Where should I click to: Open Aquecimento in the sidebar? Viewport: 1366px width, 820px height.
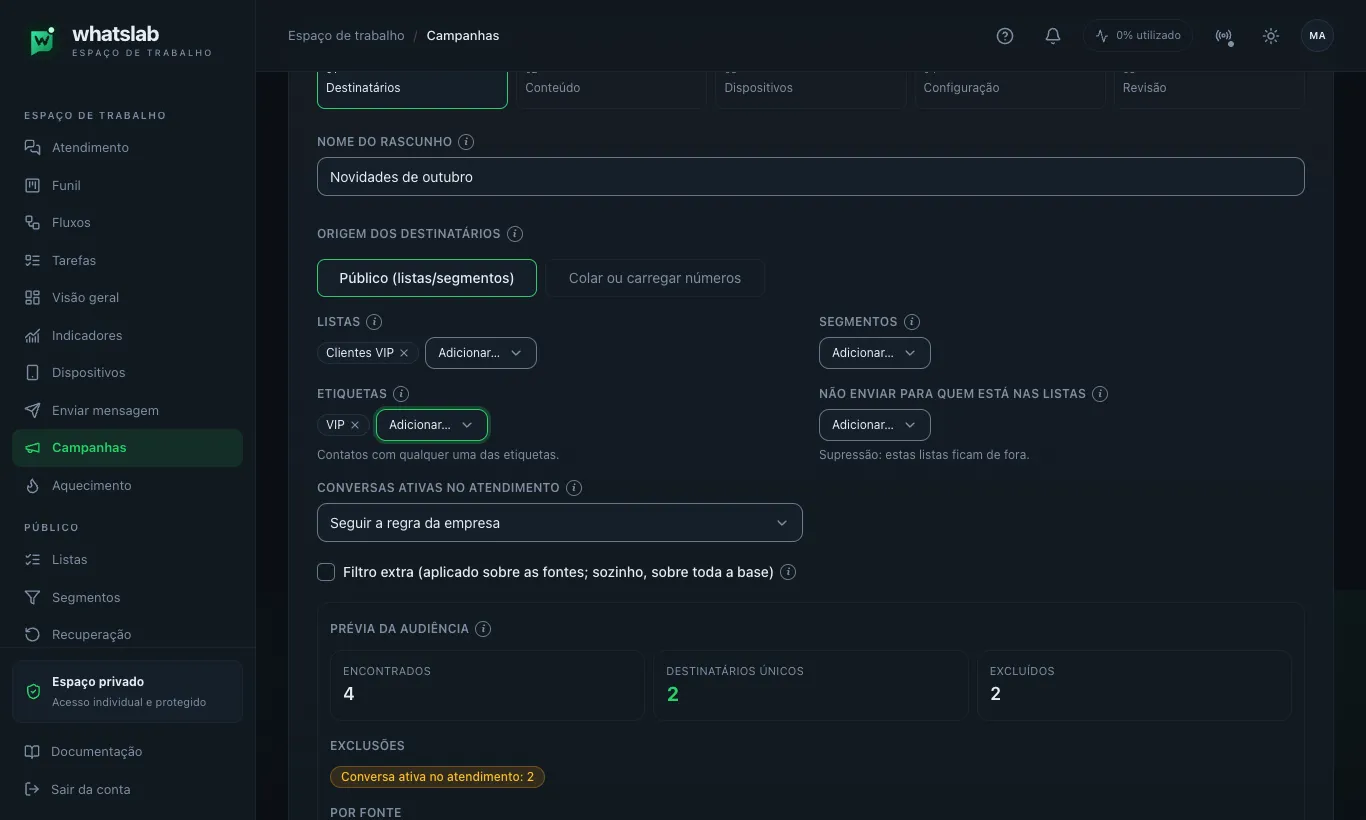click(127, 486)
